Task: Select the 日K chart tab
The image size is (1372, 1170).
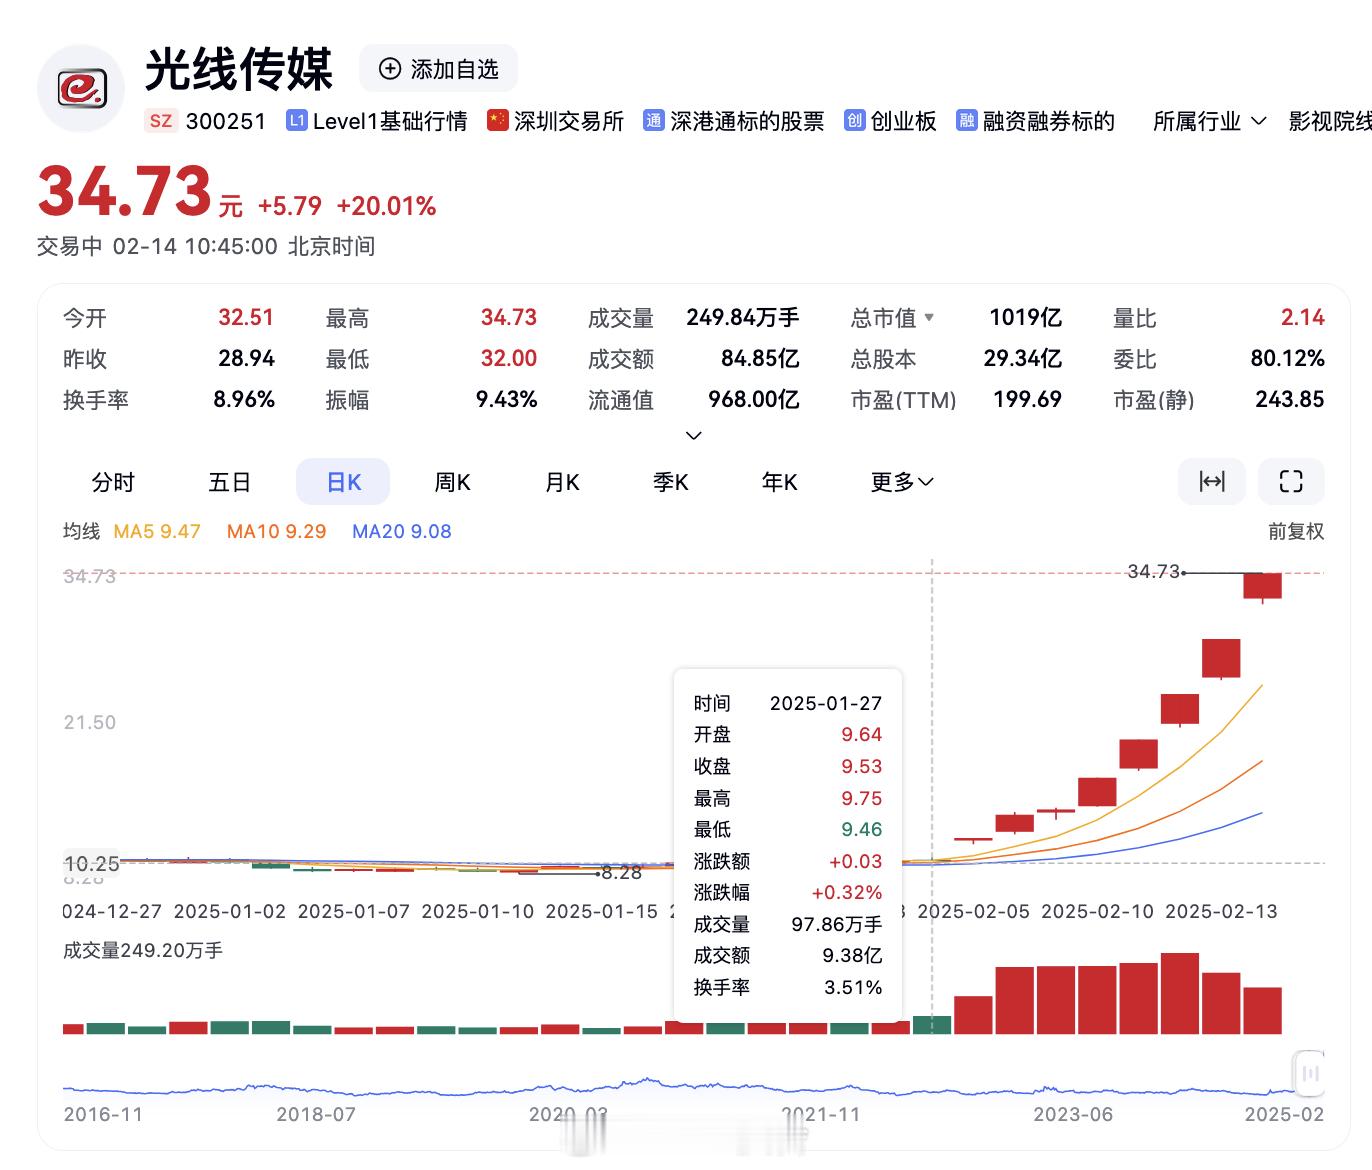Action: (343, 482)
